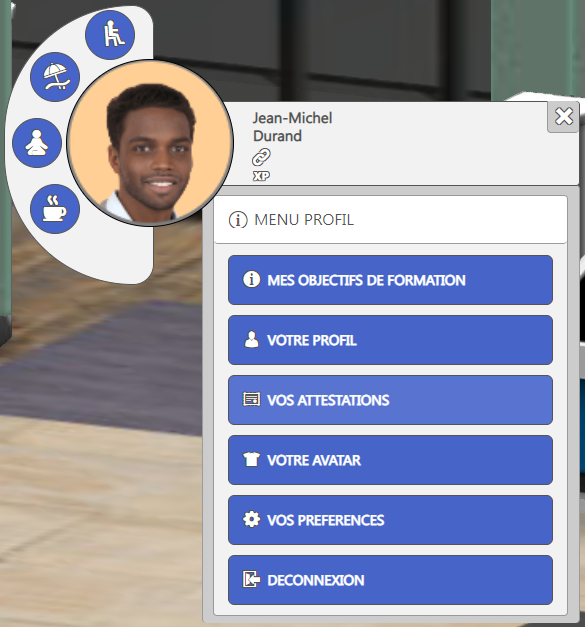The image size is (585, 627).
Task: Click the certificate icon on Vos Attestations
Action: point(252,399)
